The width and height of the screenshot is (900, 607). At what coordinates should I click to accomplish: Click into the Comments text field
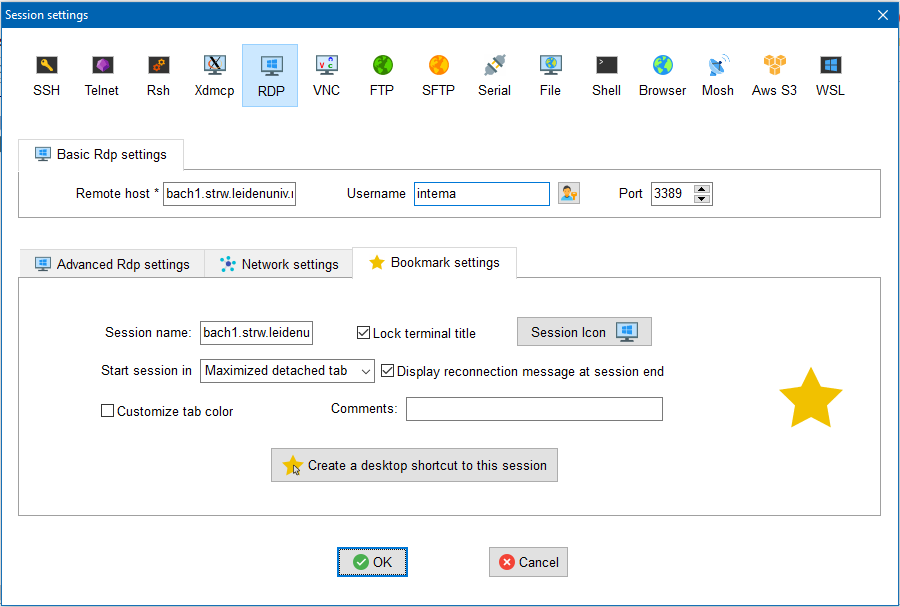click(x=534, y=409)
